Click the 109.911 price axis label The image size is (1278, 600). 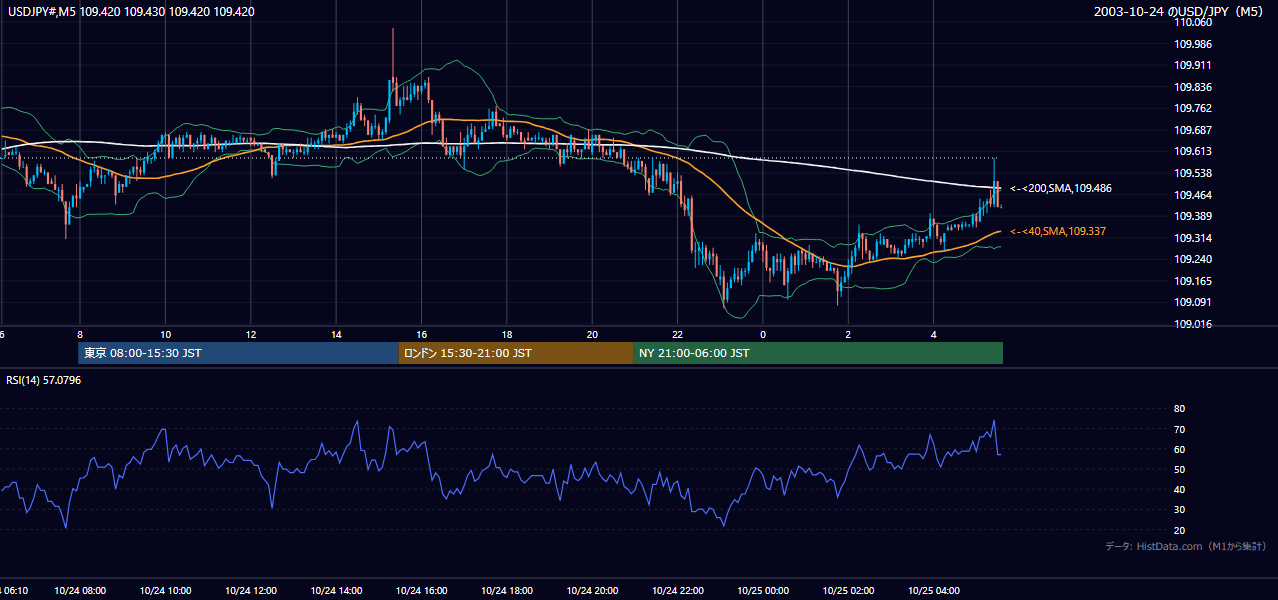(x=1194, y=65)
